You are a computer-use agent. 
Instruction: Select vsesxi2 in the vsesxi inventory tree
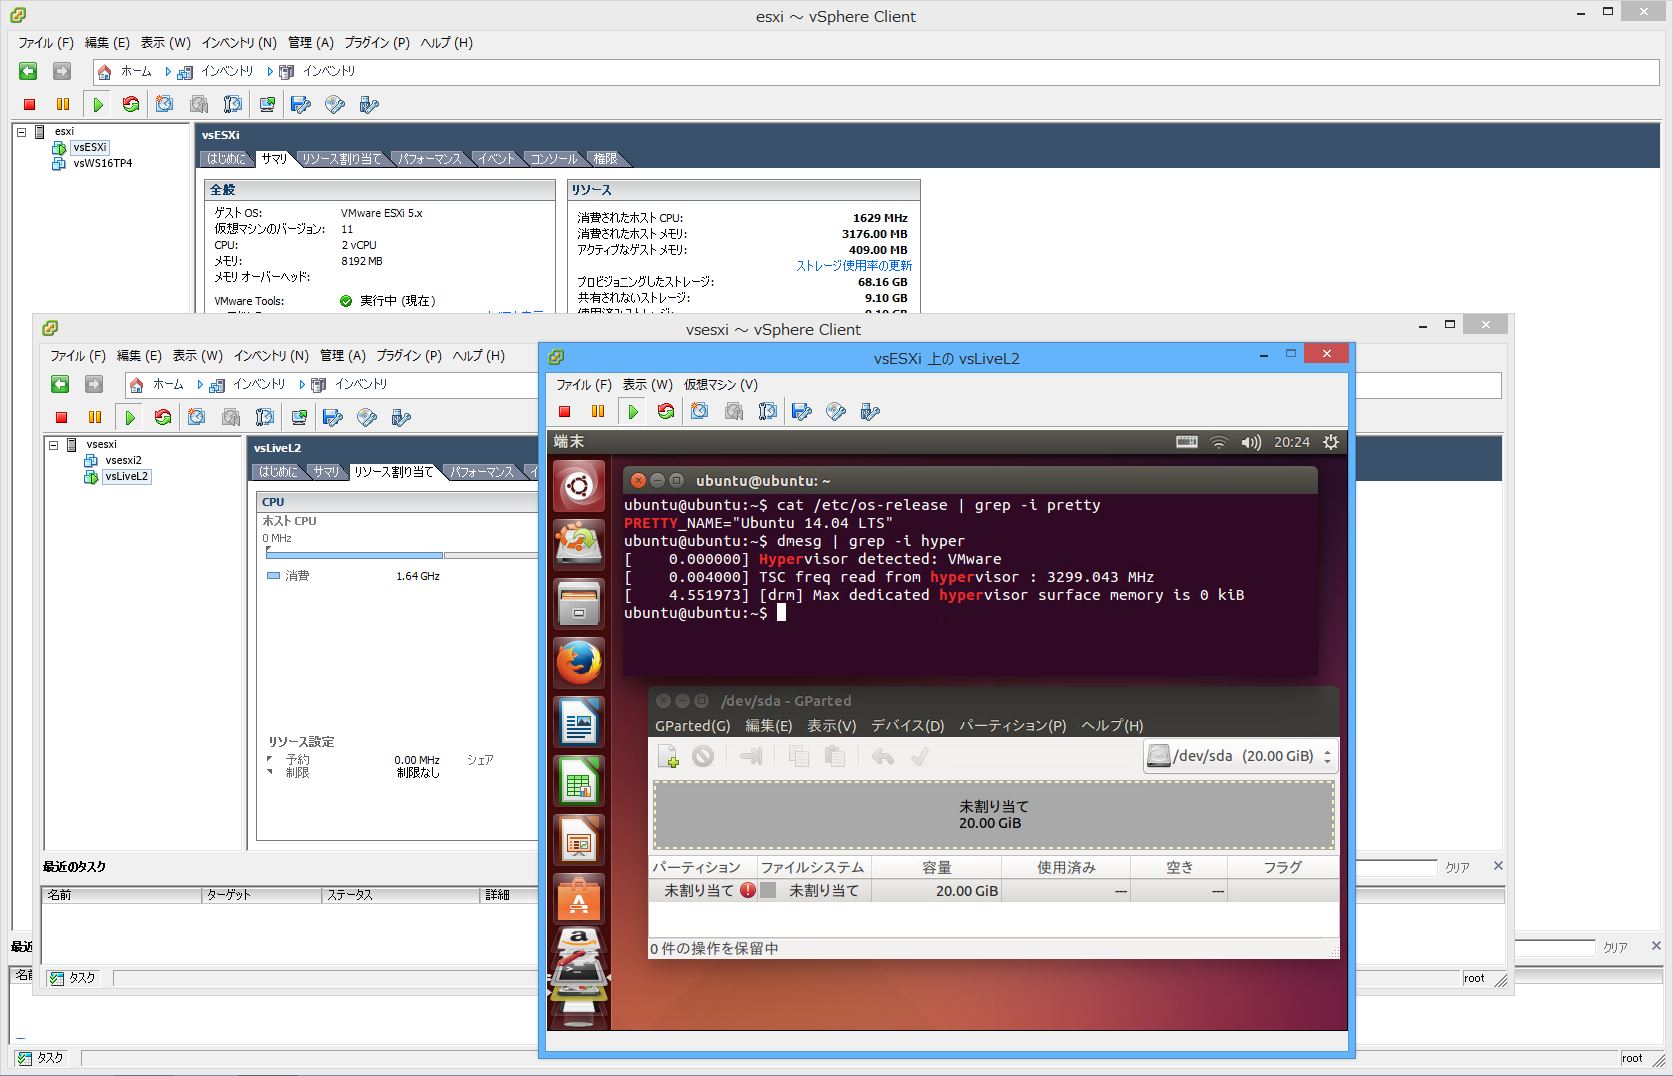tap(123, 461)
